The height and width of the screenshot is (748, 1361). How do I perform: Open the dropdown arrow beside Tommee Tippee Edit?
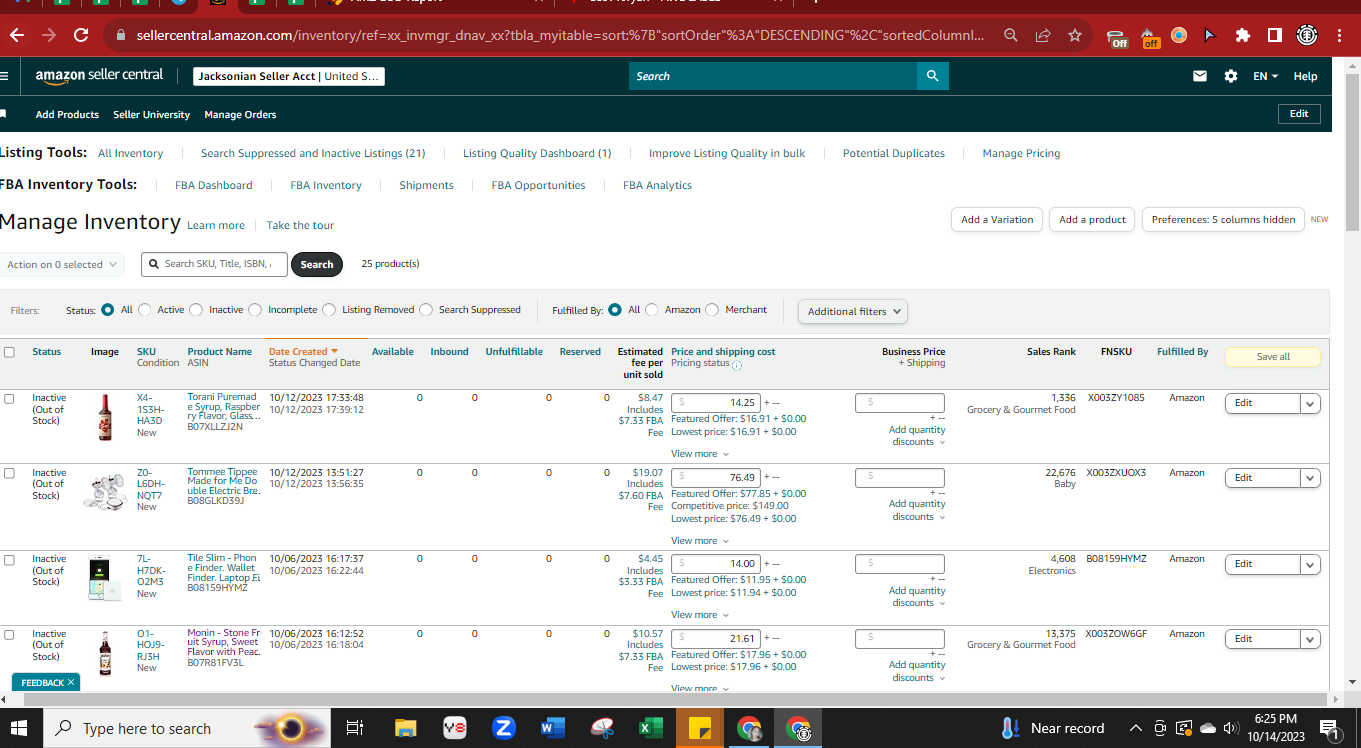1310,478
